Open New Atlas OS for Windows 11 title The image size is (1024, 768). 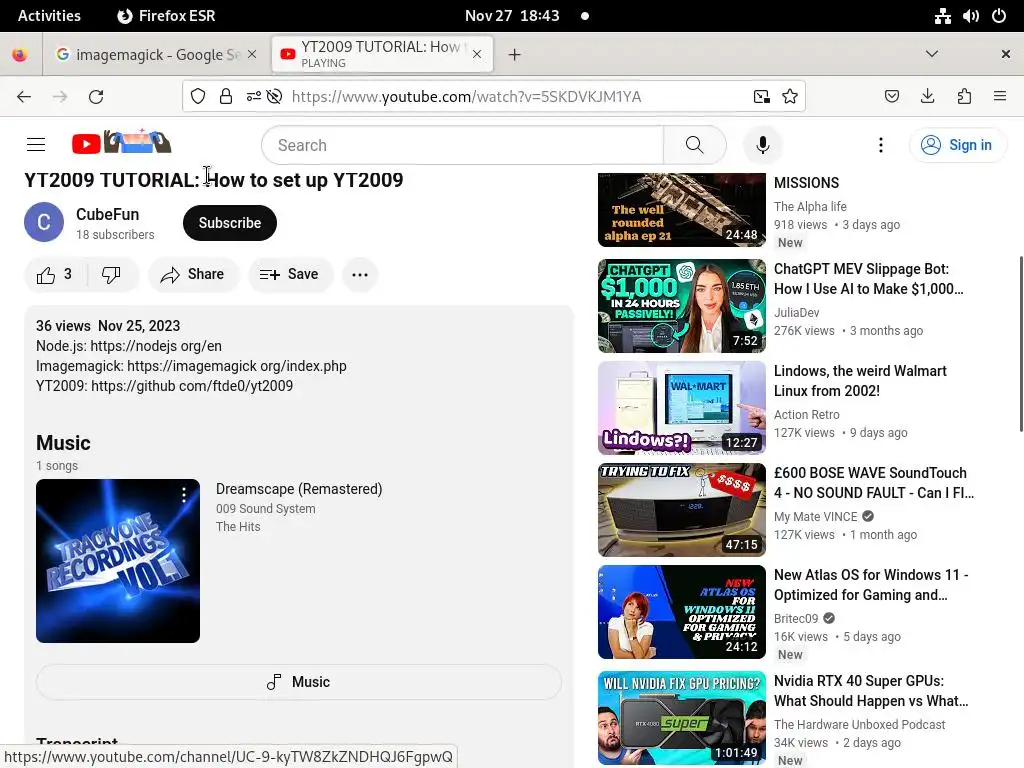point(871,584)
